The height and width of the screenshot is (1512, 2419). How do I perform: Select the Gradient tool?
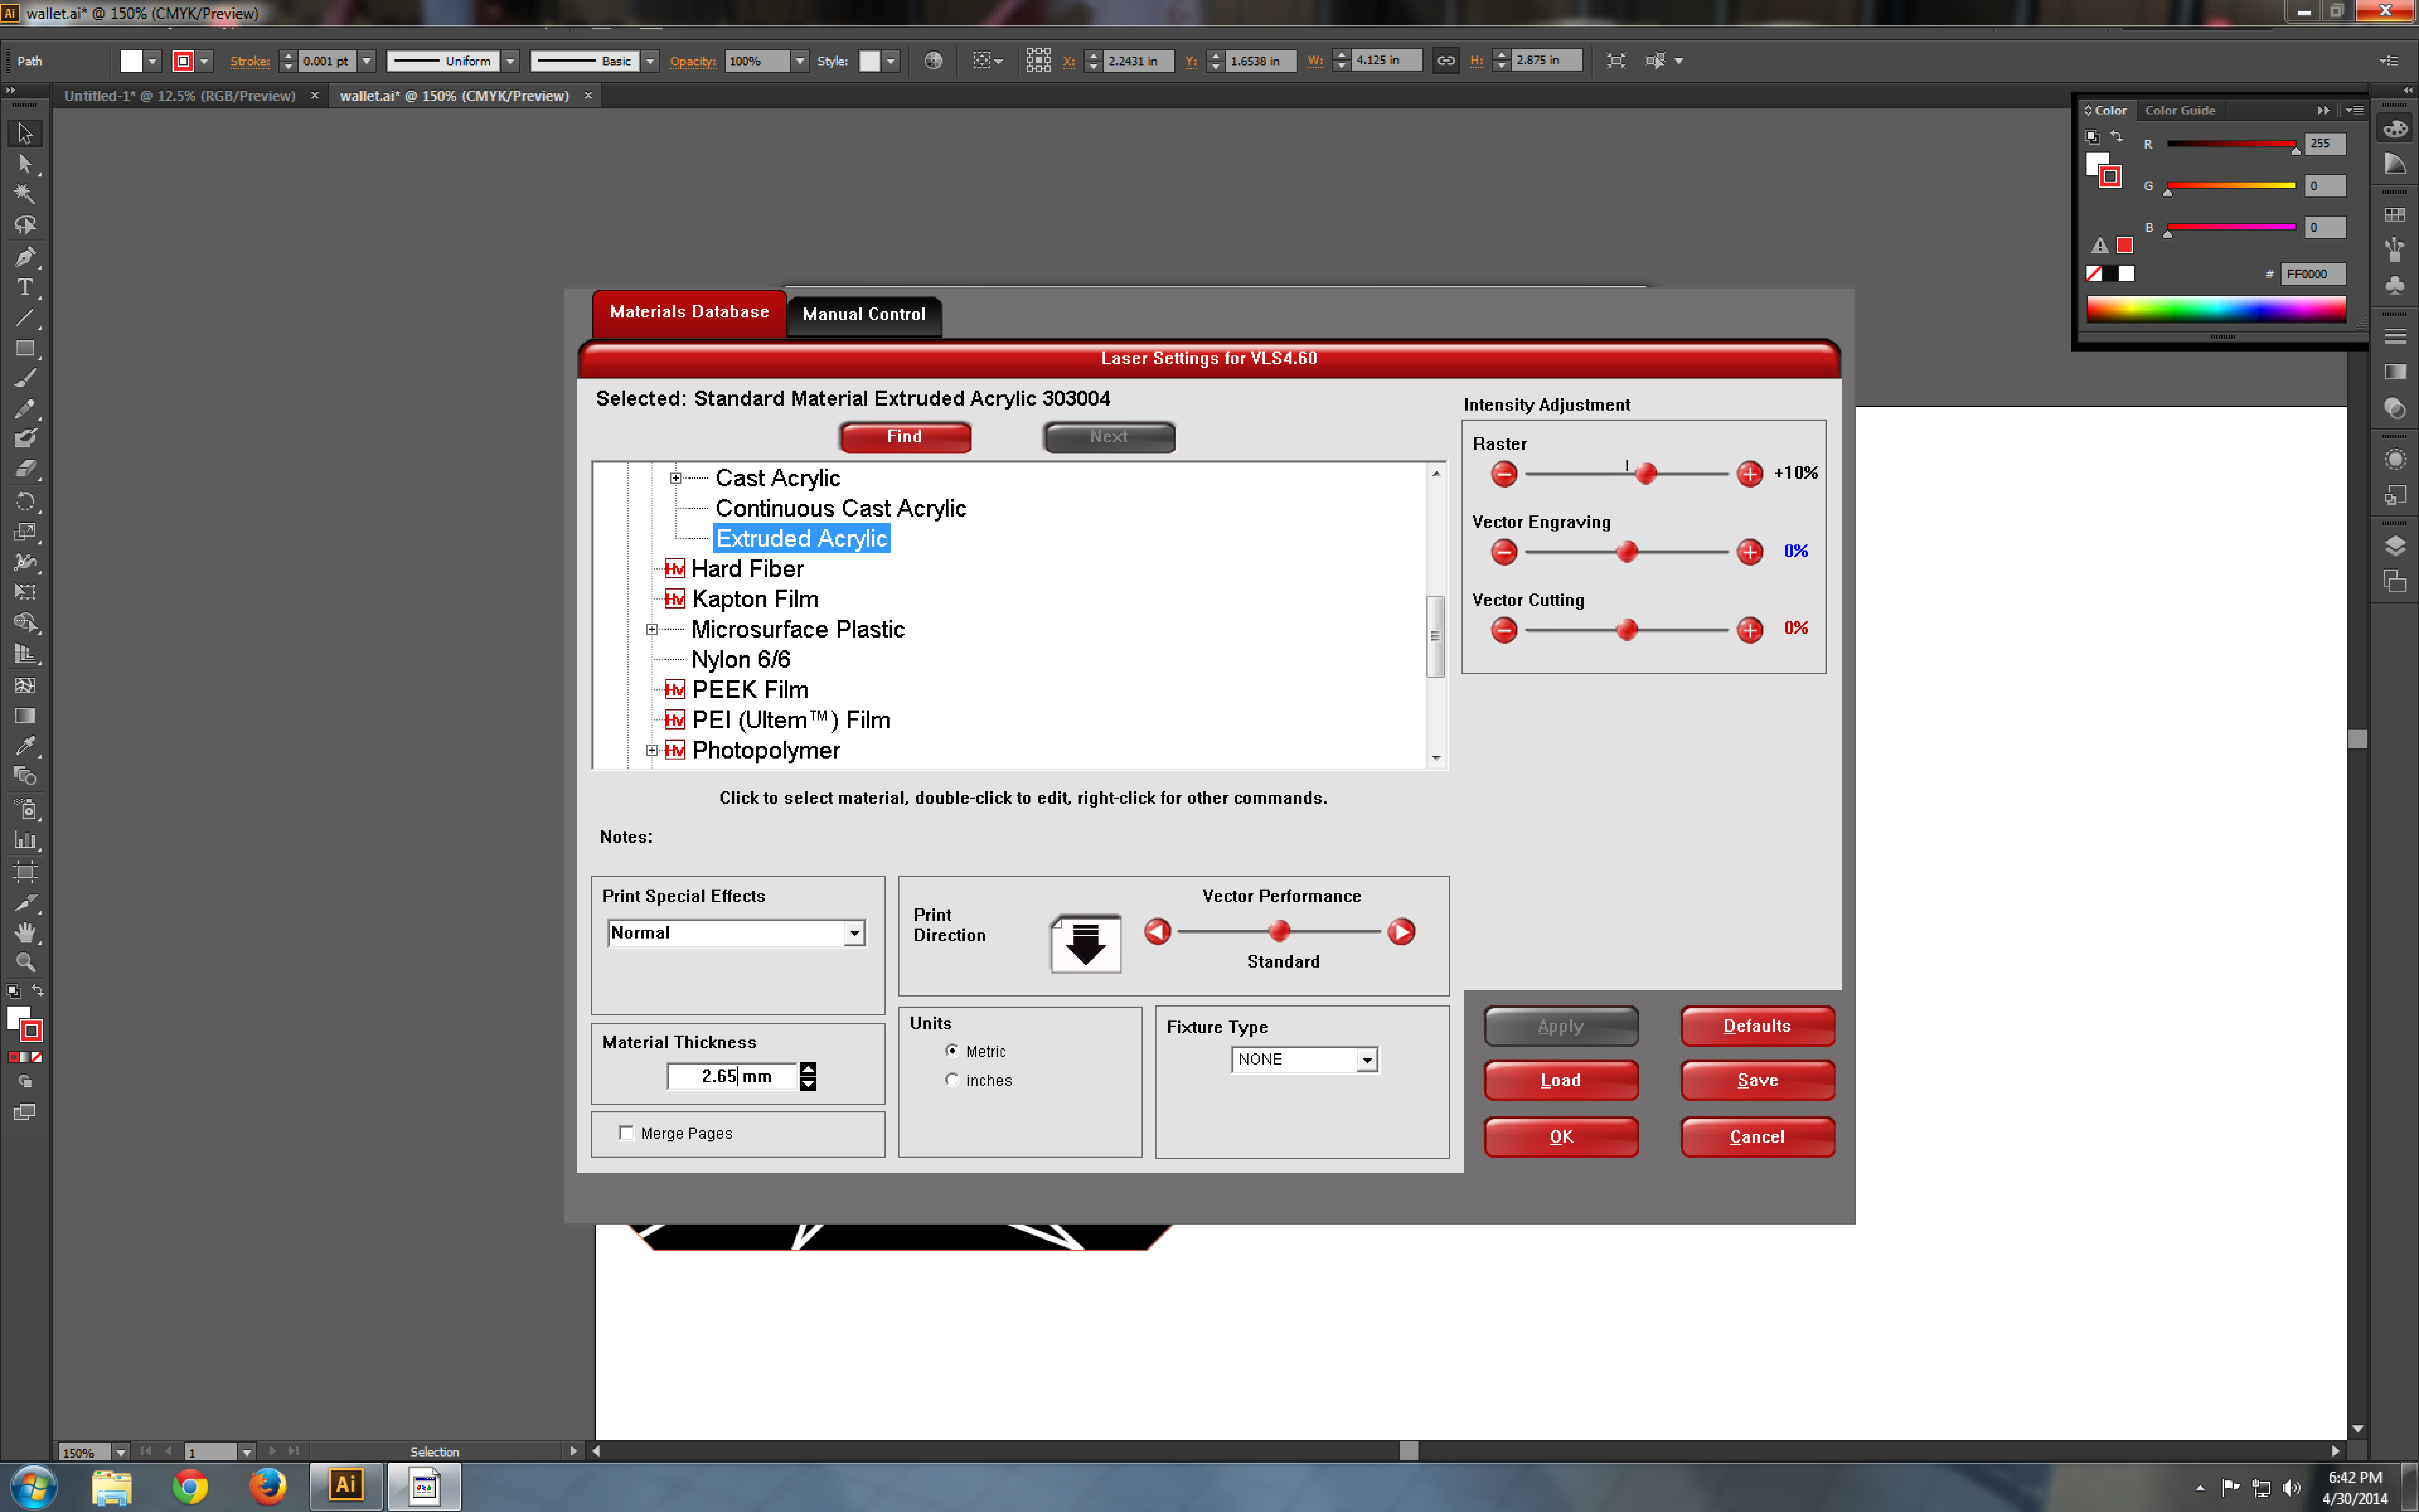coord(25,716)
